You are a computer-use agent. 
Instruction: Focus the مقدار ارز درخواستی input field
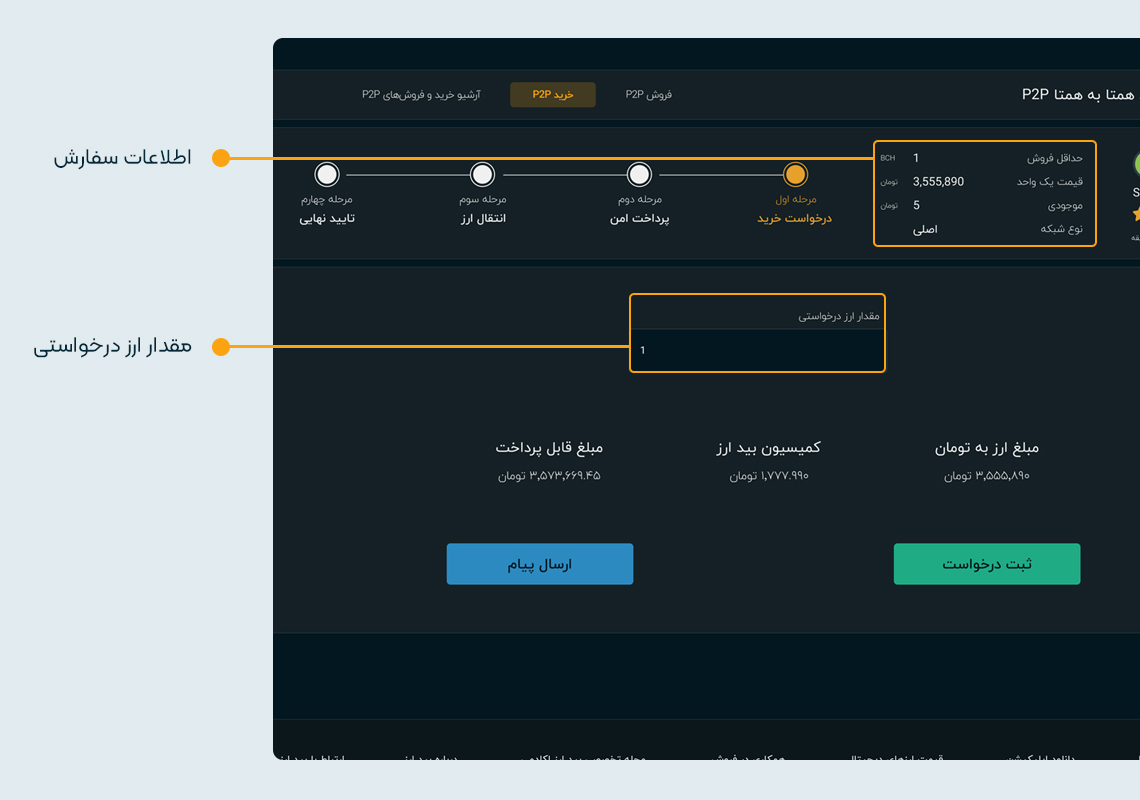(758, 351)
